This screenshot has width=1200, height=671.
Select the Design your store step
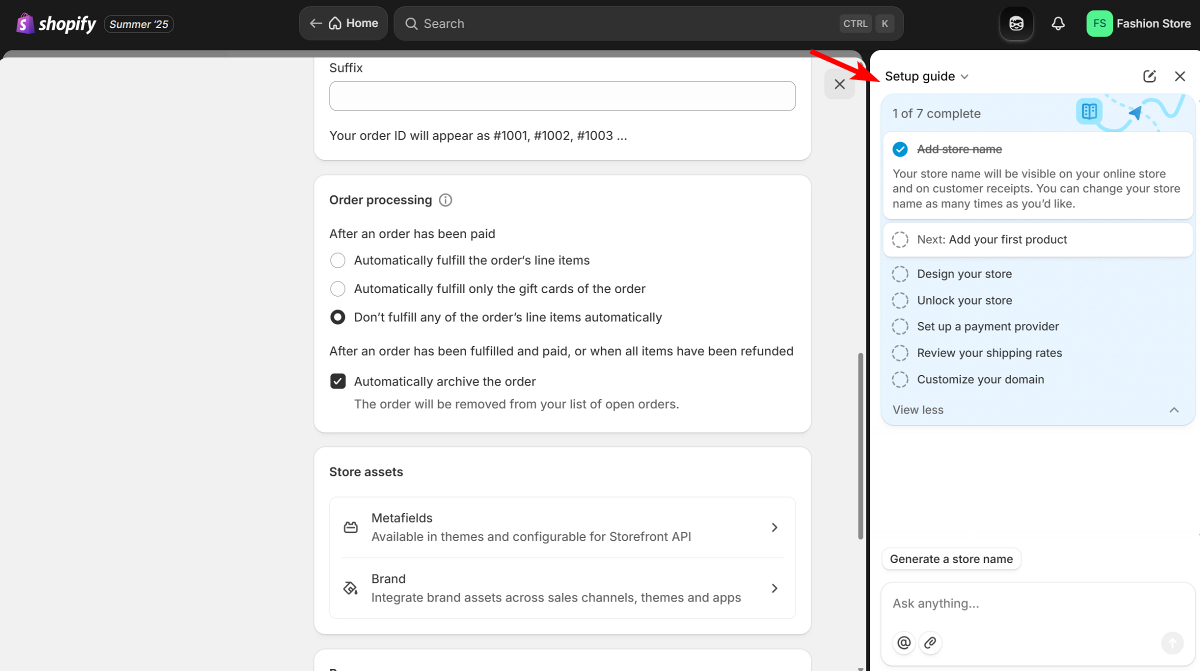point(964,274)
